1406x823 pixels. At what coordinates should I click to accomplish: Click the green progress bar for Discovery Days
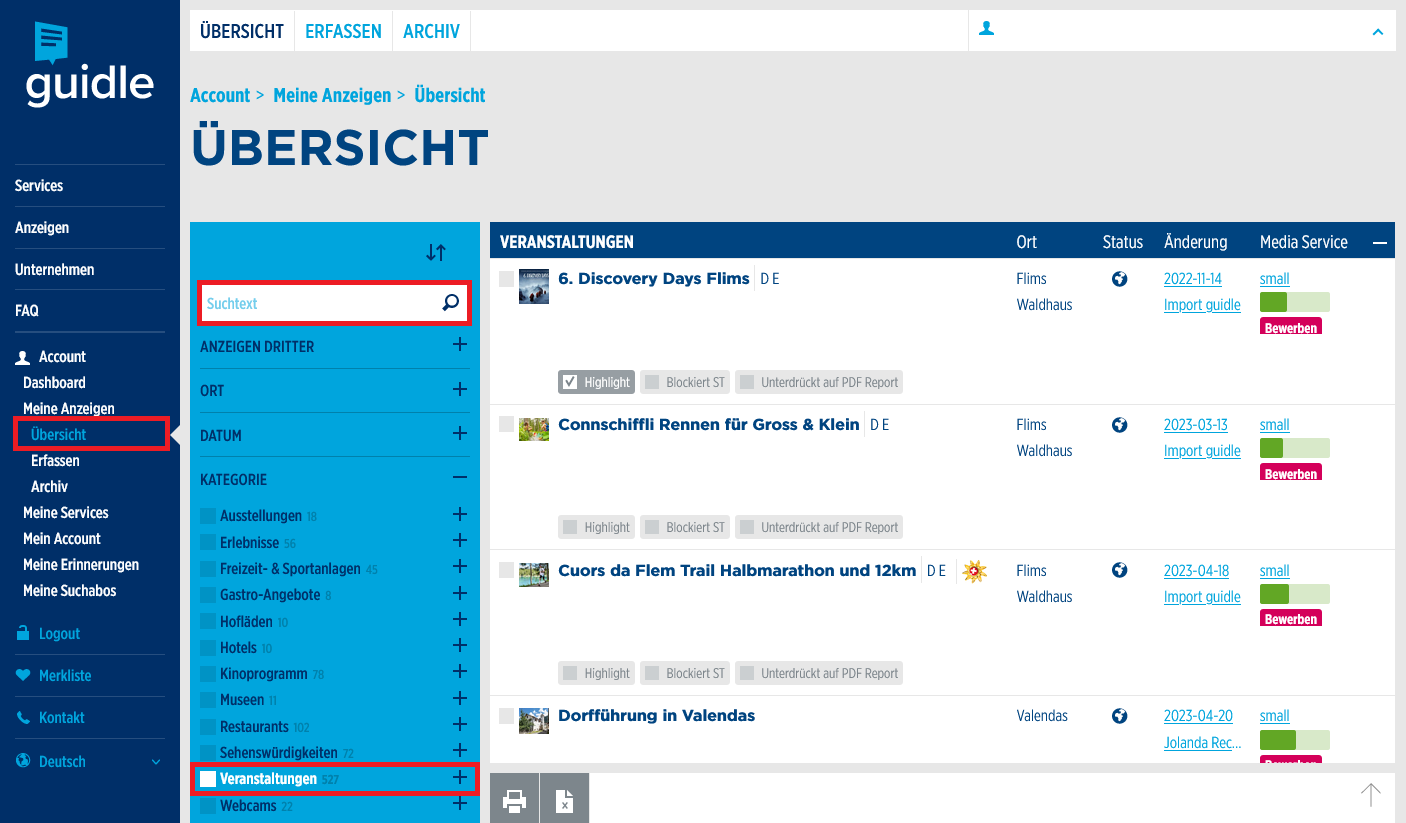[1294, 302]
